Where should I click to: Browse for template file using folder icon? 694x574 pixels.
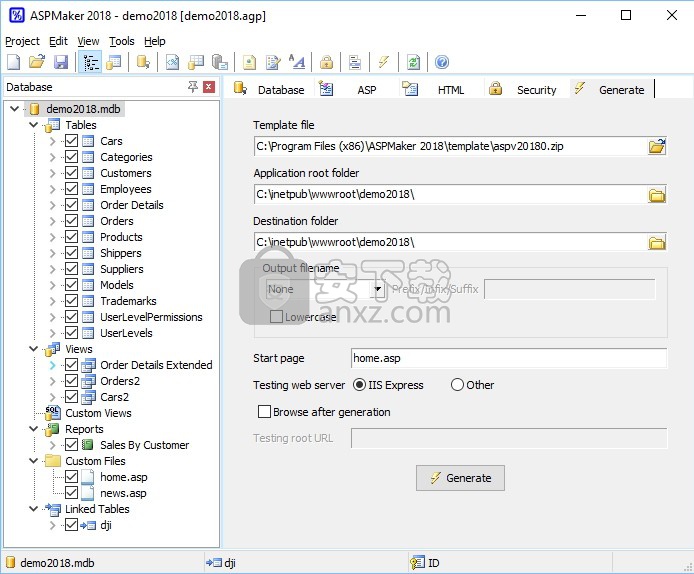click(x=657, y=146)
